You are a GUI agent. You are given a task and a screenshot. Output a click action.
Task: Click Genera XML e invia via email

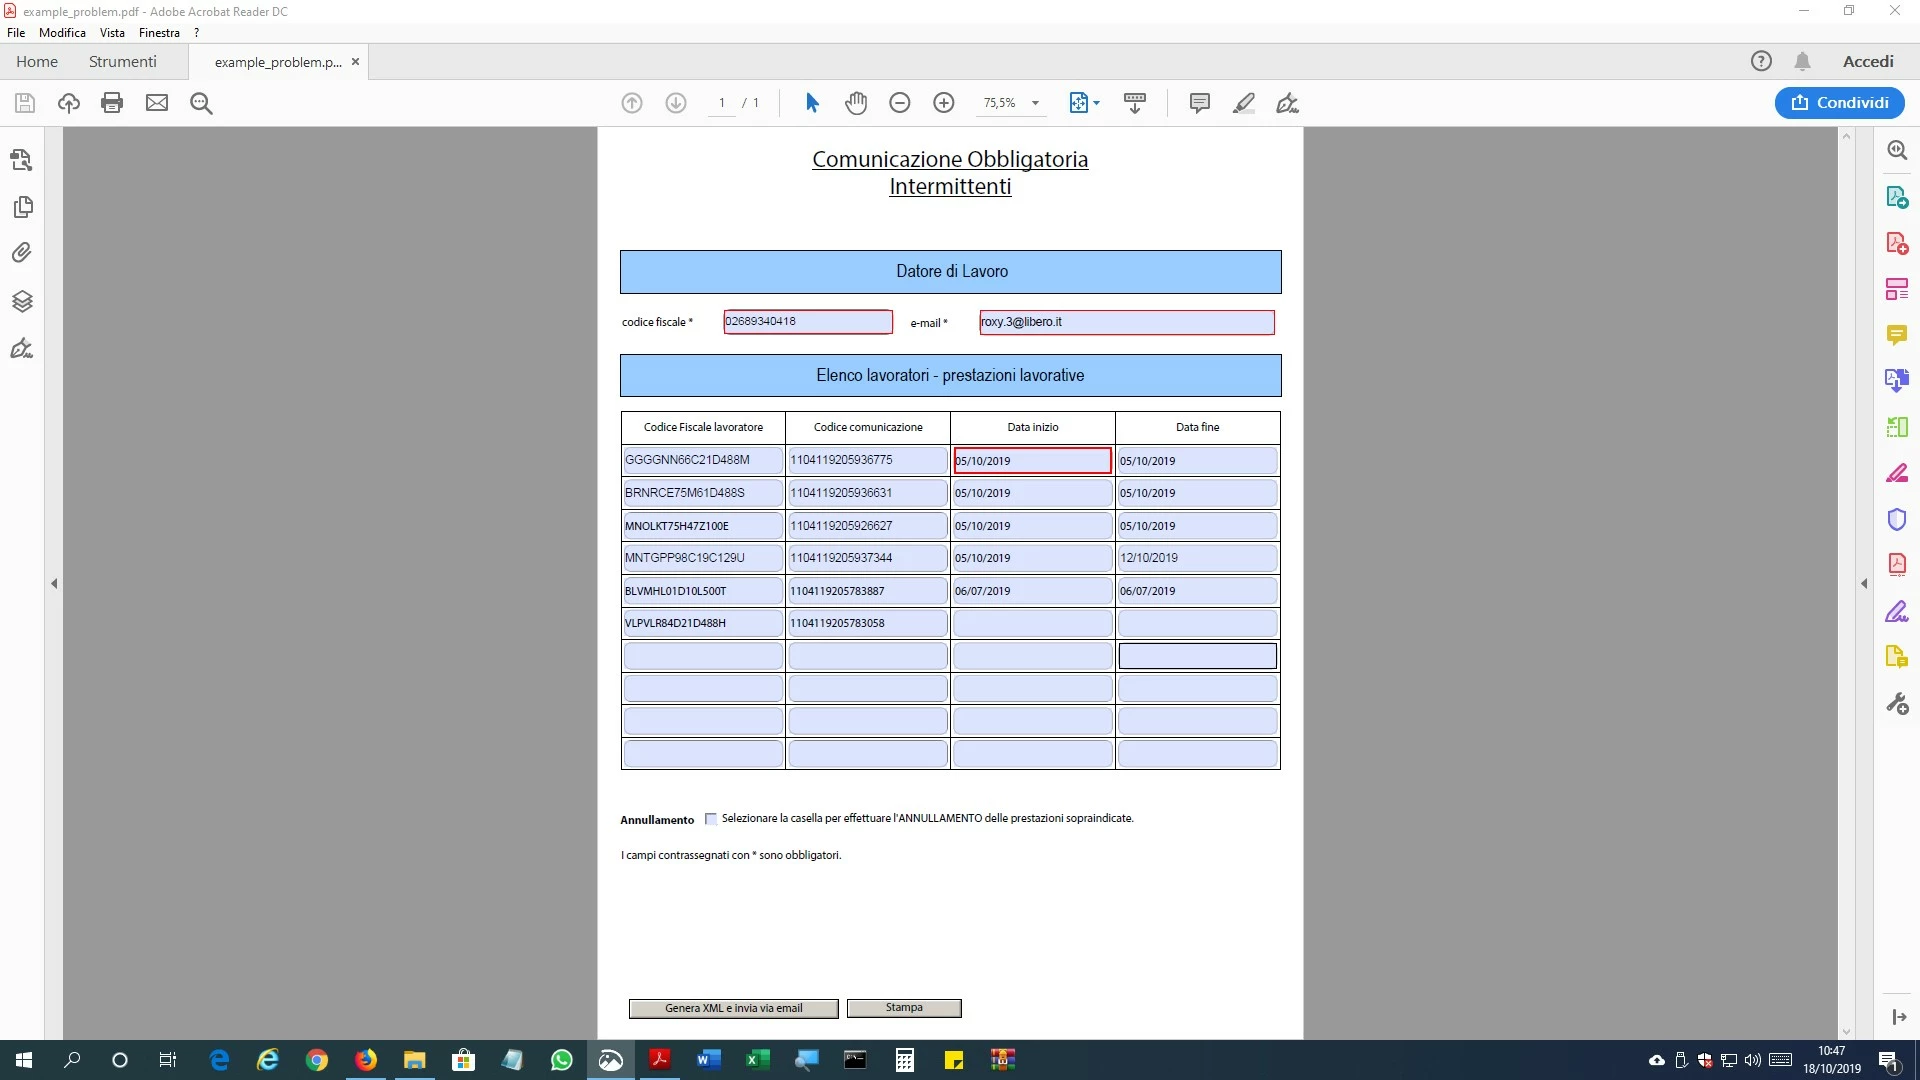(734, 1008)
